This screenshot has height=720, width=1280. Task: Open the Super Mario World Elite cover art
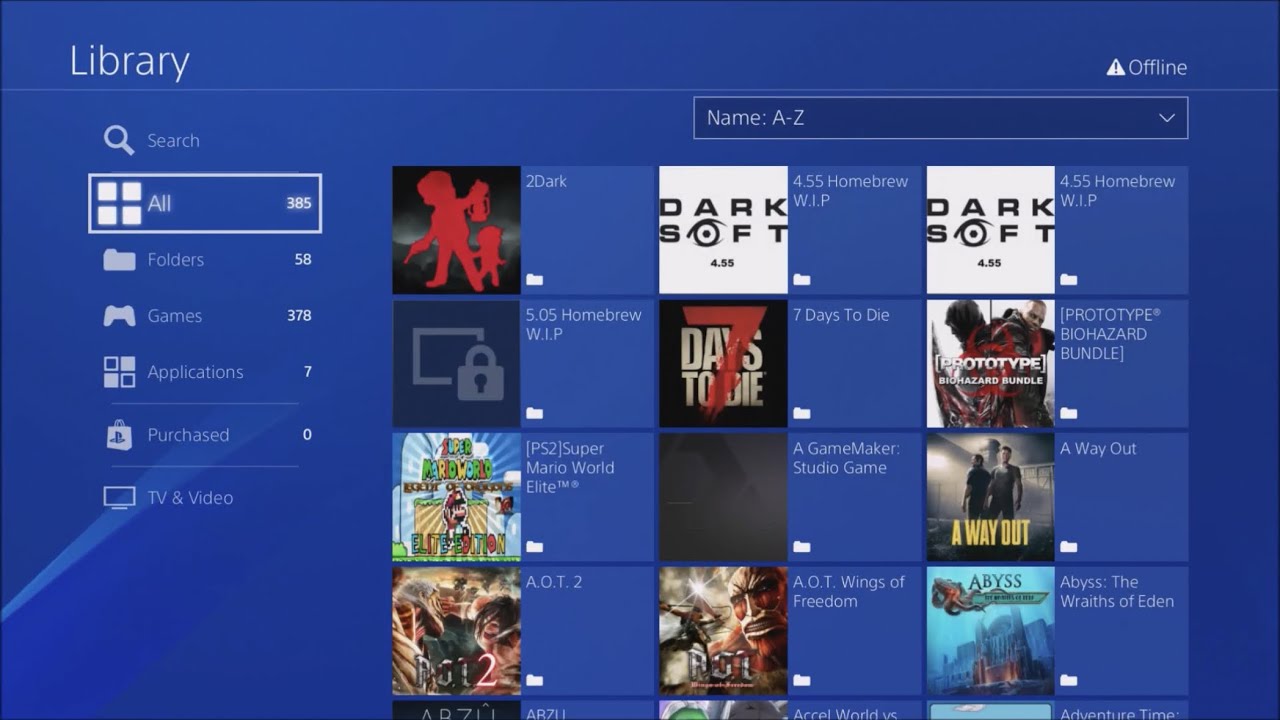[x=456, y=497]
